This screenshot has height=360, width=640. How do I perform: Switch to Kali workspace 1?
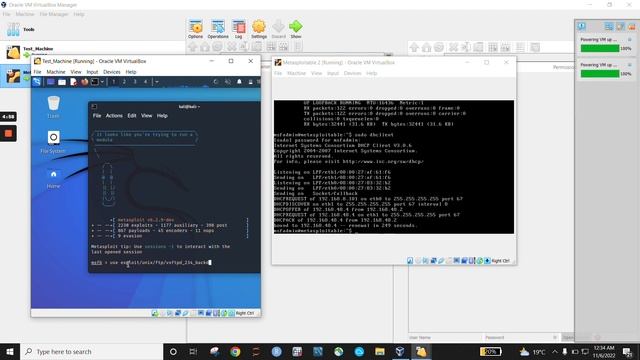(x=113, y=82)
